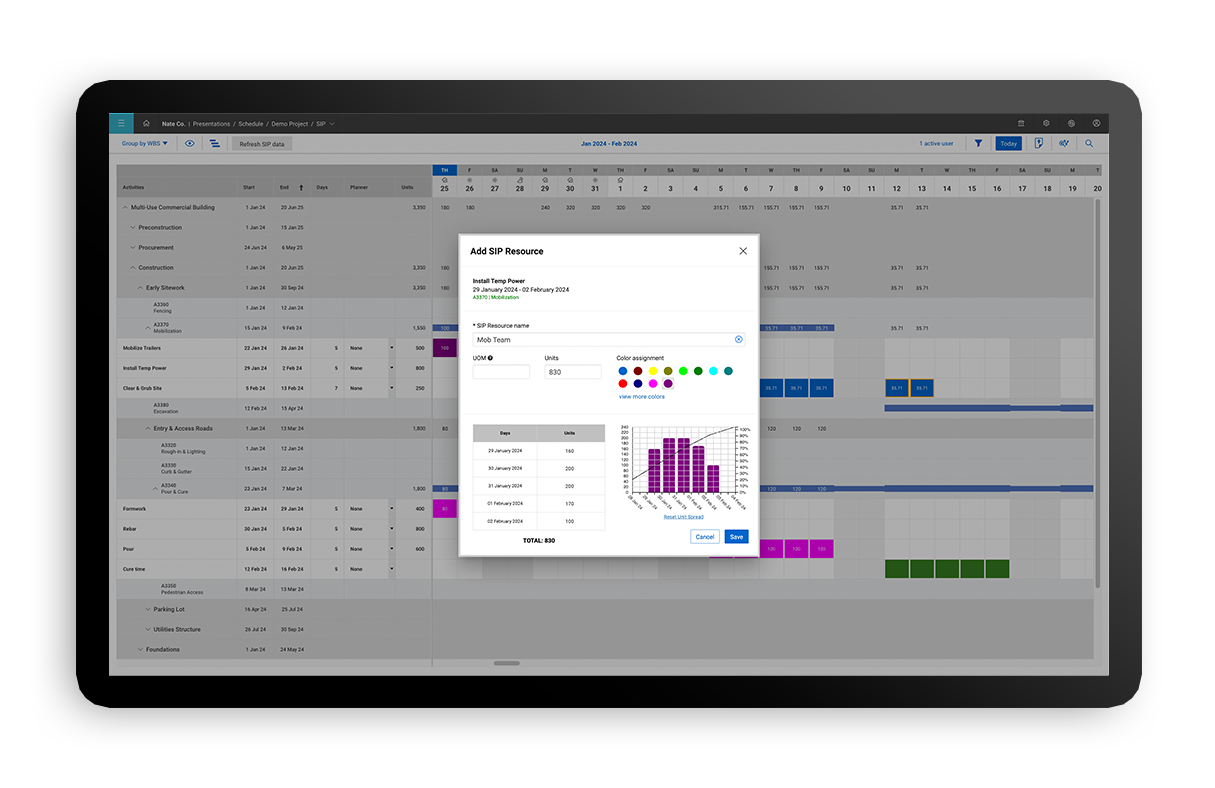The width and height of the screenshot is (1215, 788).
Task: Click the search magnifier icon
Action: 1089,143
